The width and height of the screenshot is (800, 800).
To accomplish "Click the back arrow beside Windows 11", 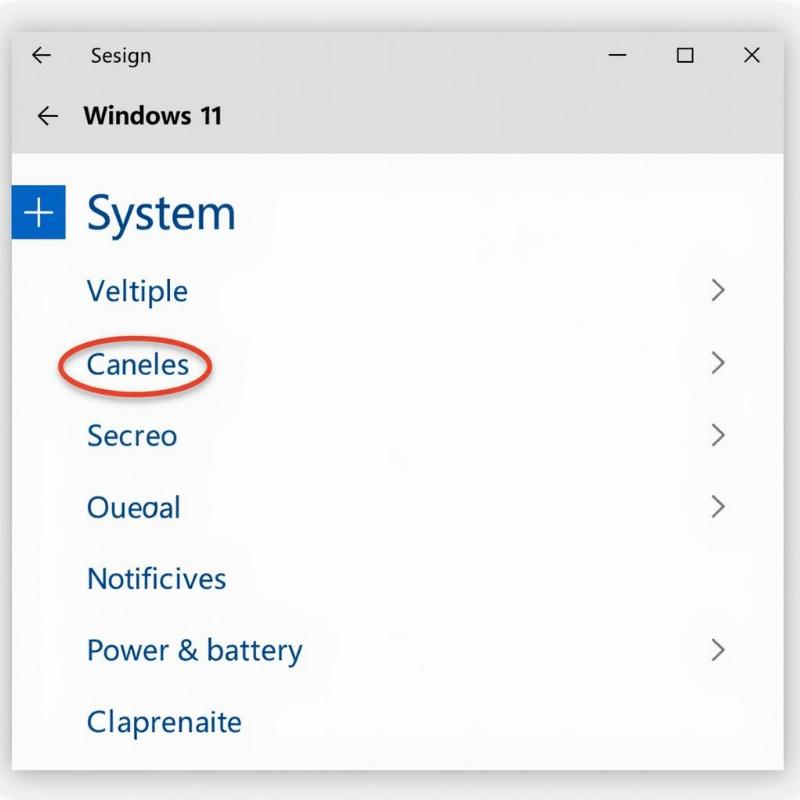I will pyautogui.click(x=47, y=116).
